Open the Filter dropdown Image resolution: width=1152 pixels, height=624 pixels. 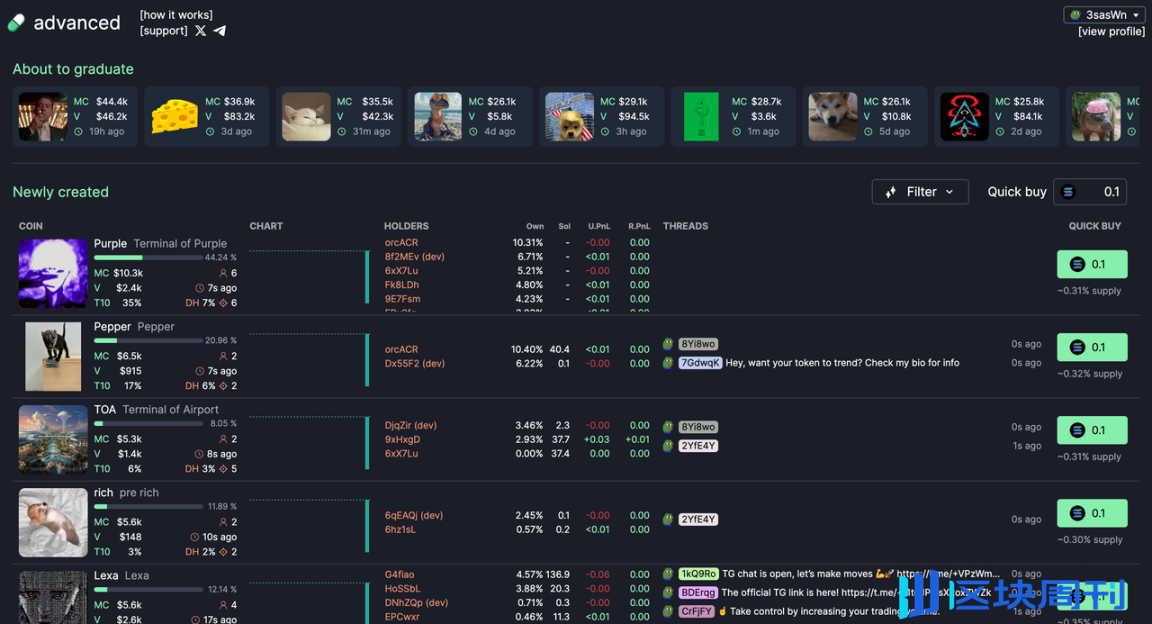tap(920, 192)
